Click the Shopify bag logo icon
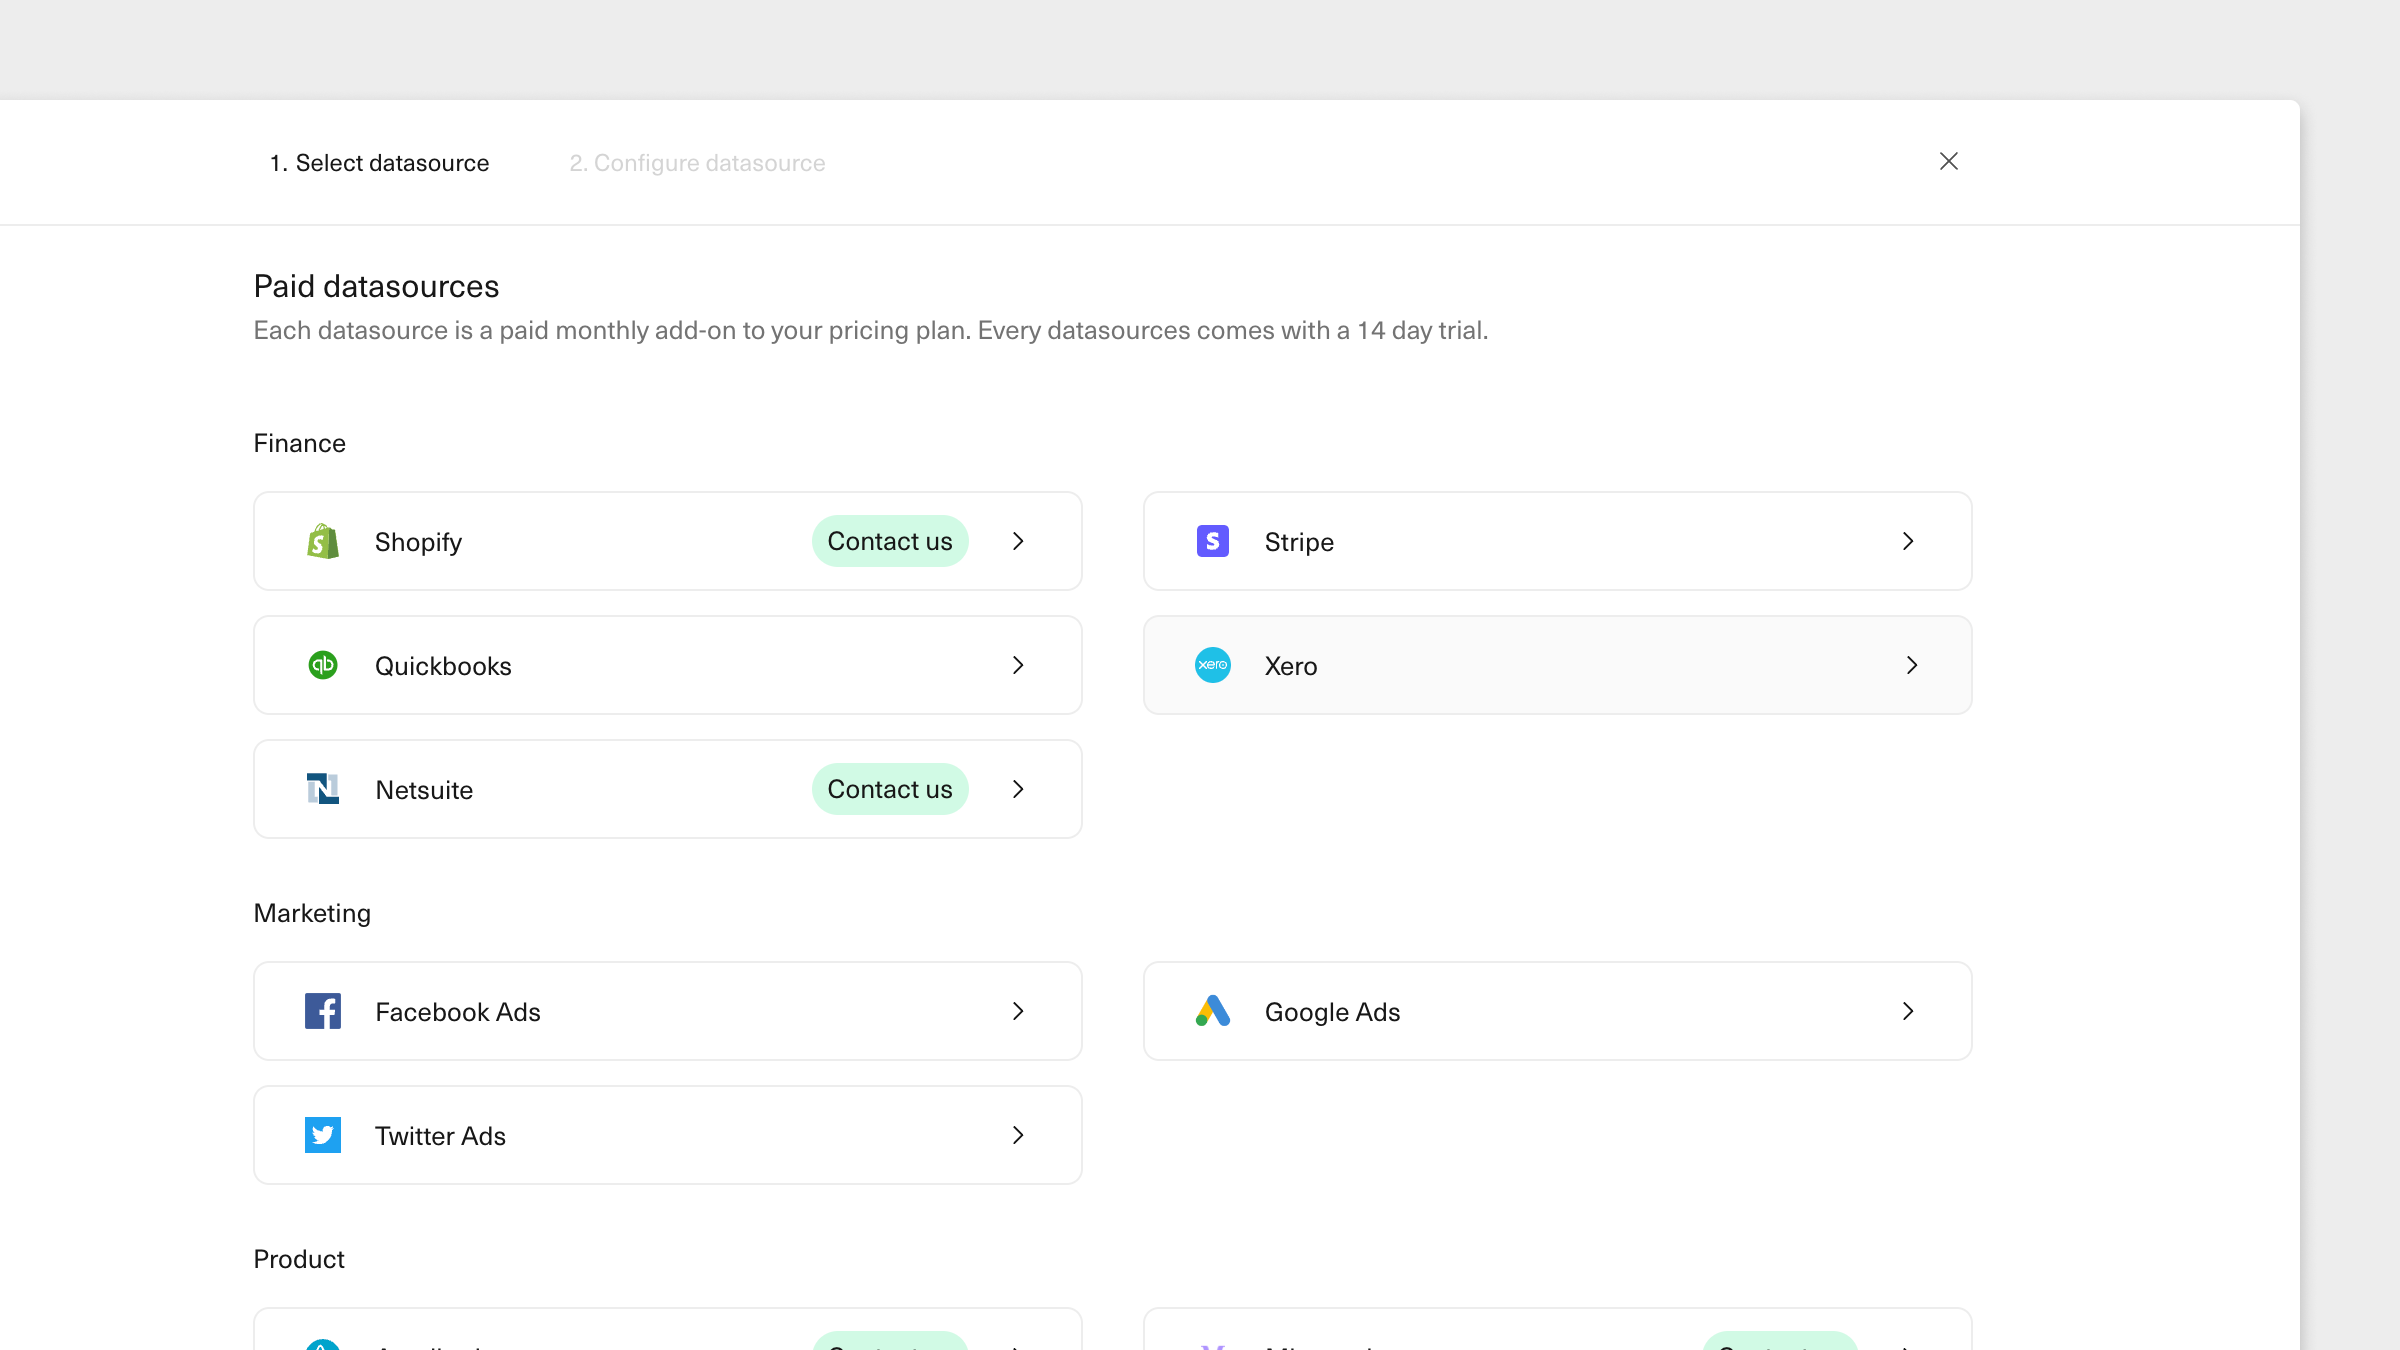Image resolution: width=2400 pixels, height=1350 pixels. pos(322,541)
